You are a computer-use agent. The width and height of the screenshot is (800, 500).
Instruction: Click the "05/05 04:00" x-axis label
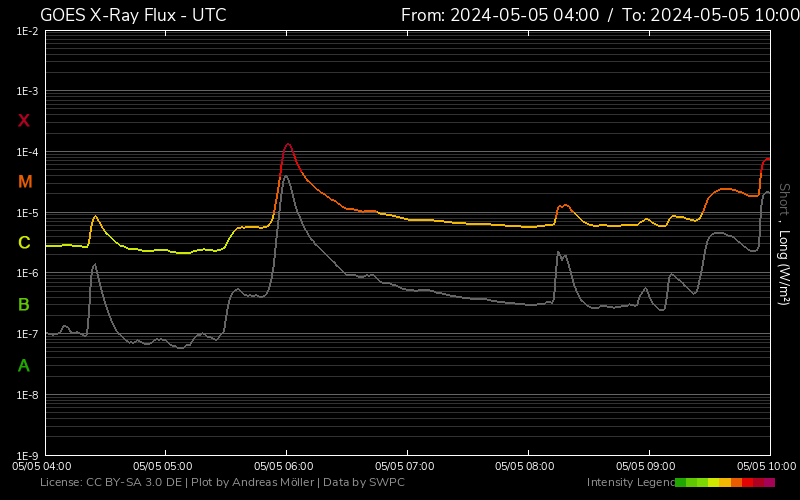(42, 466)
